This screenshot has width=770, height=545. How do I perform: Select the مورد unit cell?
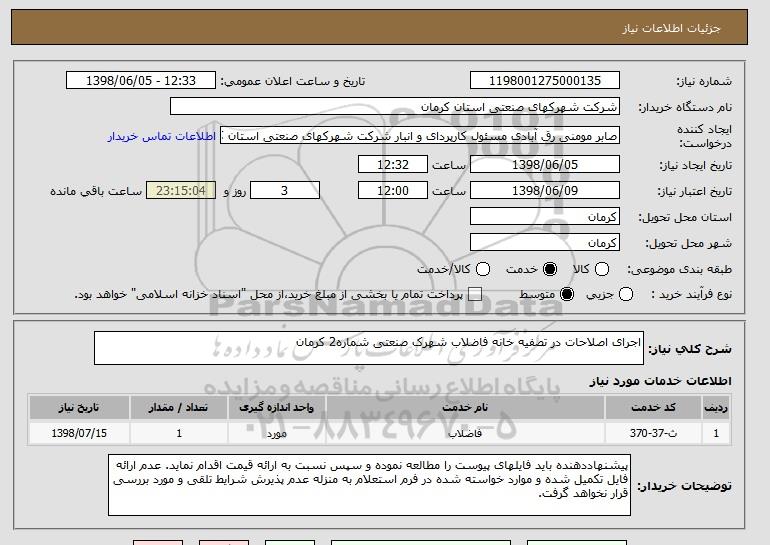click(x=276, y=434)
